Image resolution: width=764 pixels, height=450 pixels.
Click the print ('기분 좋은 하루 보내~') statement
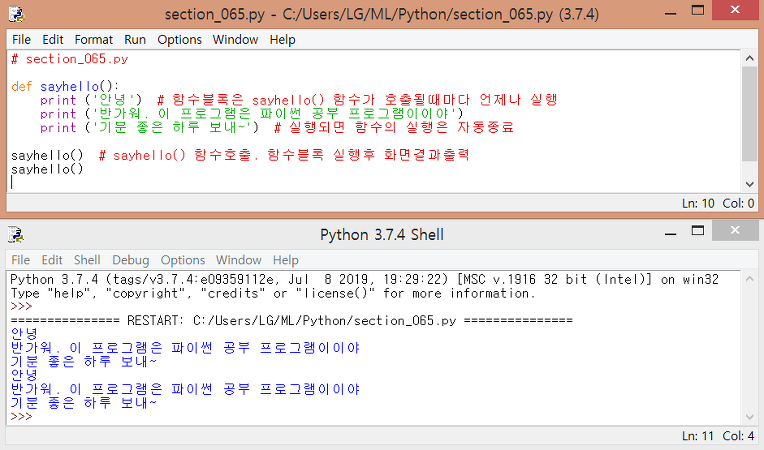click(149, 128)
